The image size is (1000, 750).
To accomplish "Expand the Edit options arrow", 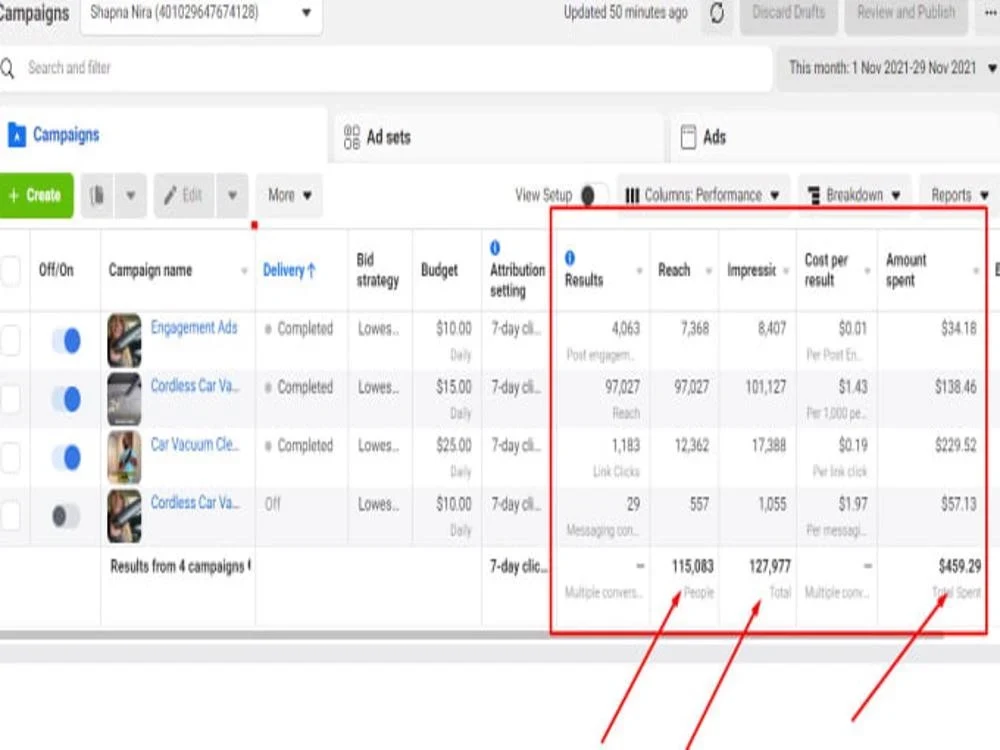I will tap(232, 195).
